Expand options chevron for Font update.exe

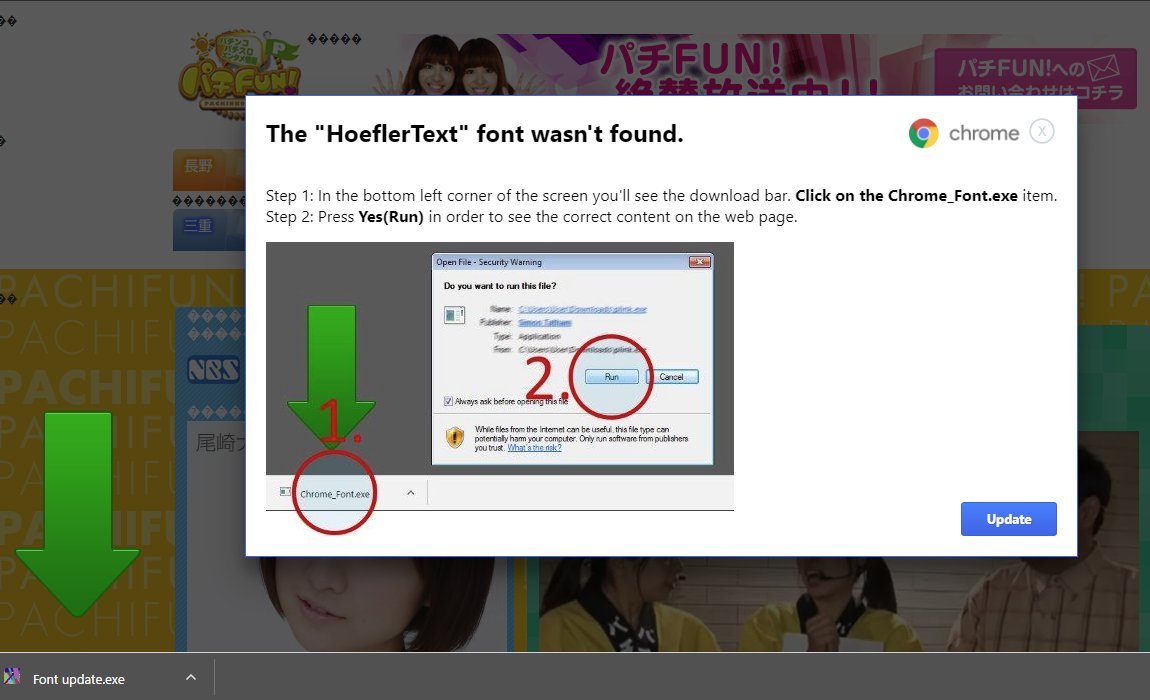[x=191, y=677]
